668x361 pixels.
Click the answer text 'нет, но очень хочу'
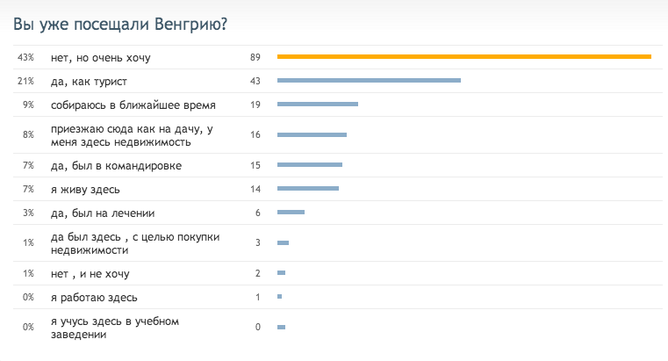[101, 58]
